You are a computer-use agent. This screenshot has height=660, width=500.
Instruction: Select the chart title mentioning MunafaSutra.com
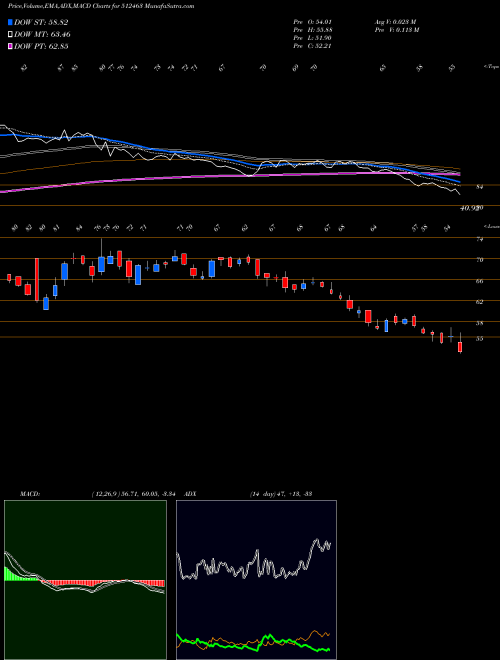(x=101, y=7)
